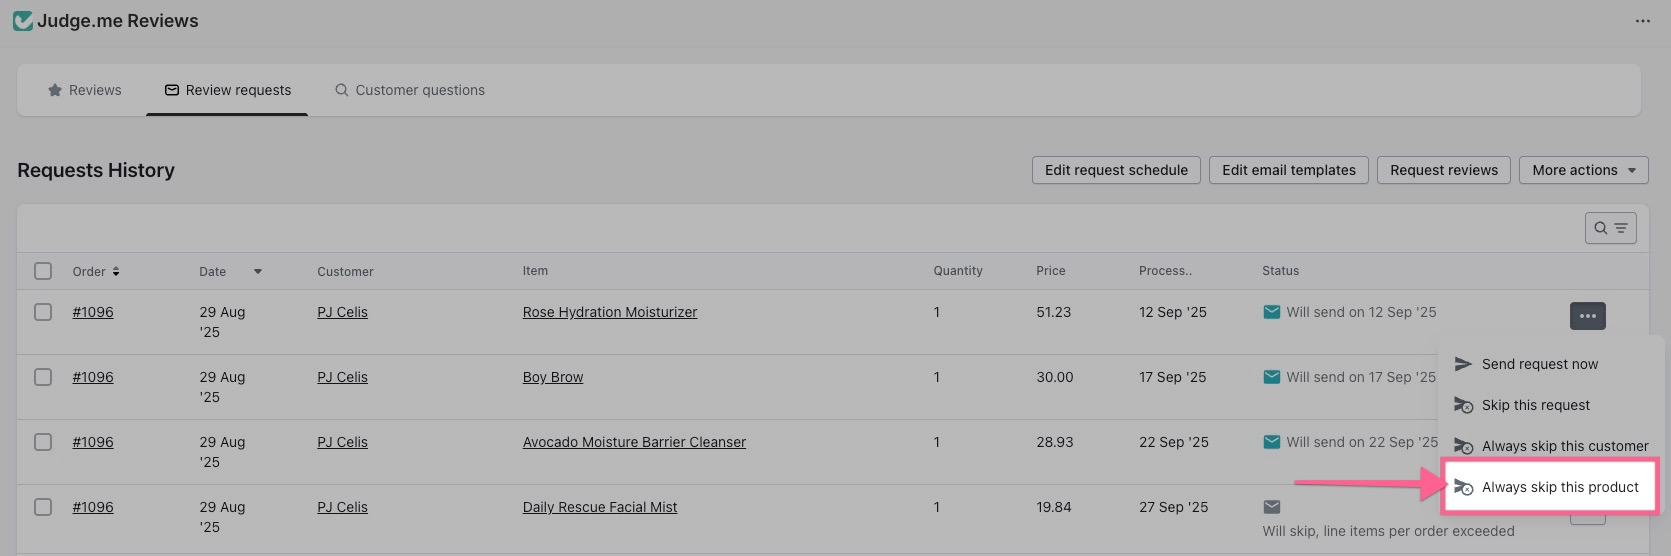Choose Always skip this product menu item
Image resolution: width=1671 pixels, height=556 pixels.
pos(1559,487)
